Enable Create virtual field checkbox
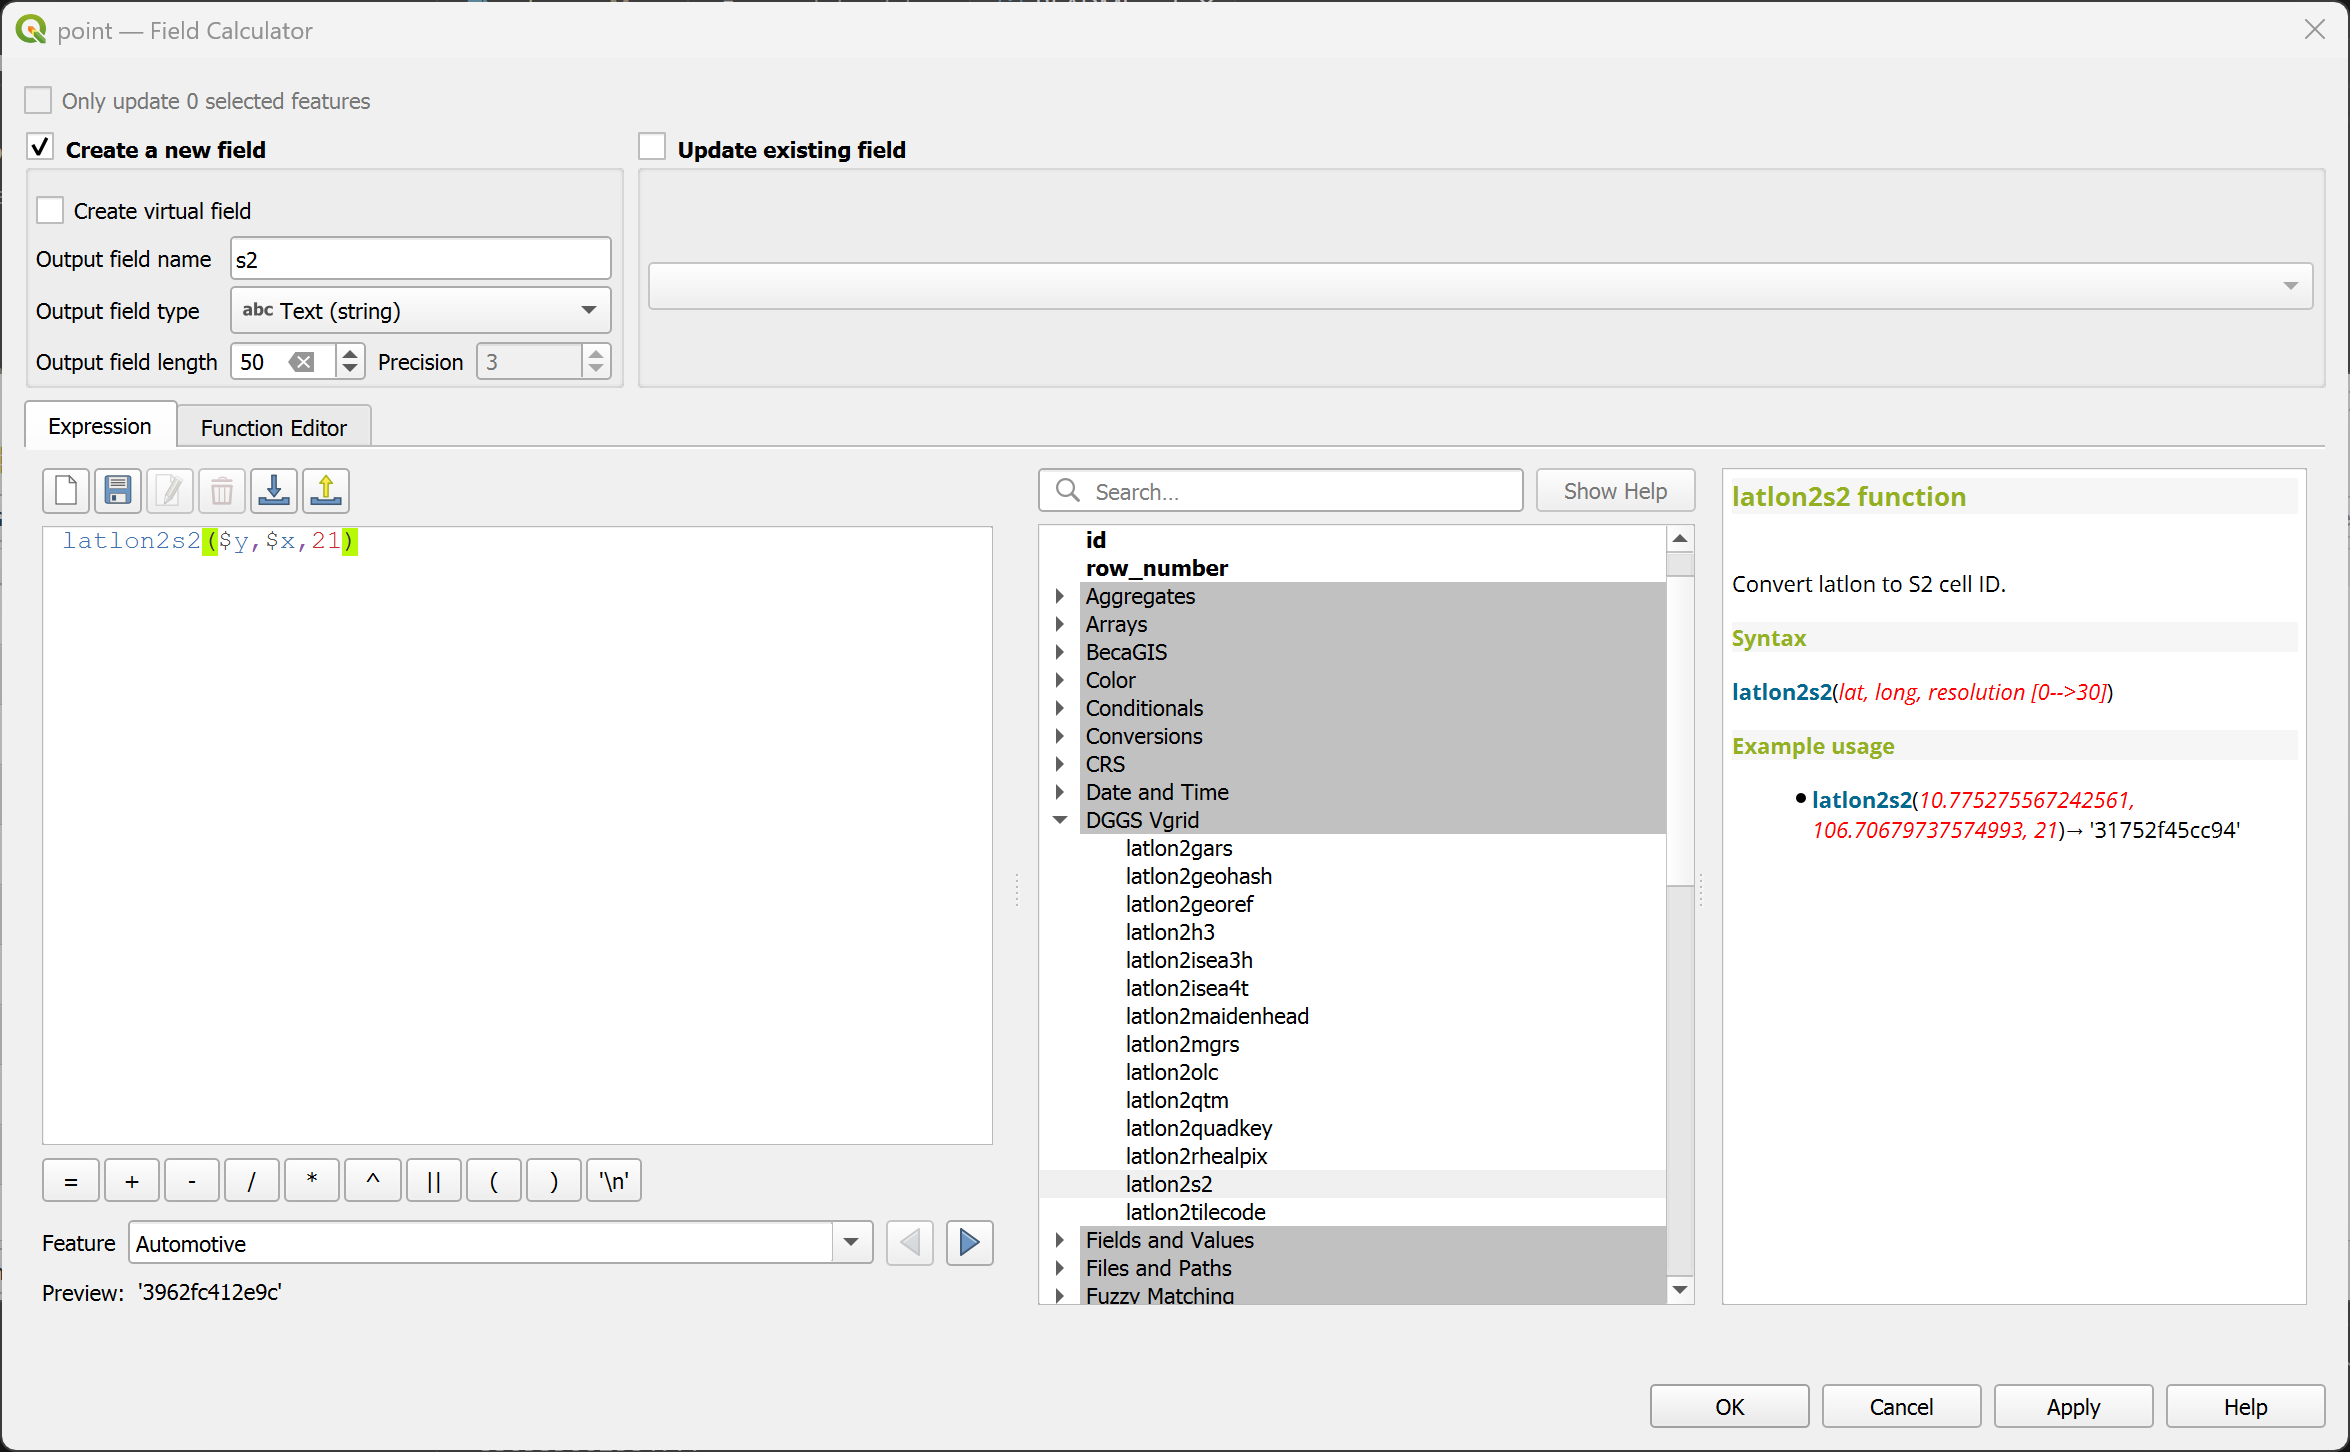The height and width of the screenshot is (1452, 2350). (x=50, y=211)
